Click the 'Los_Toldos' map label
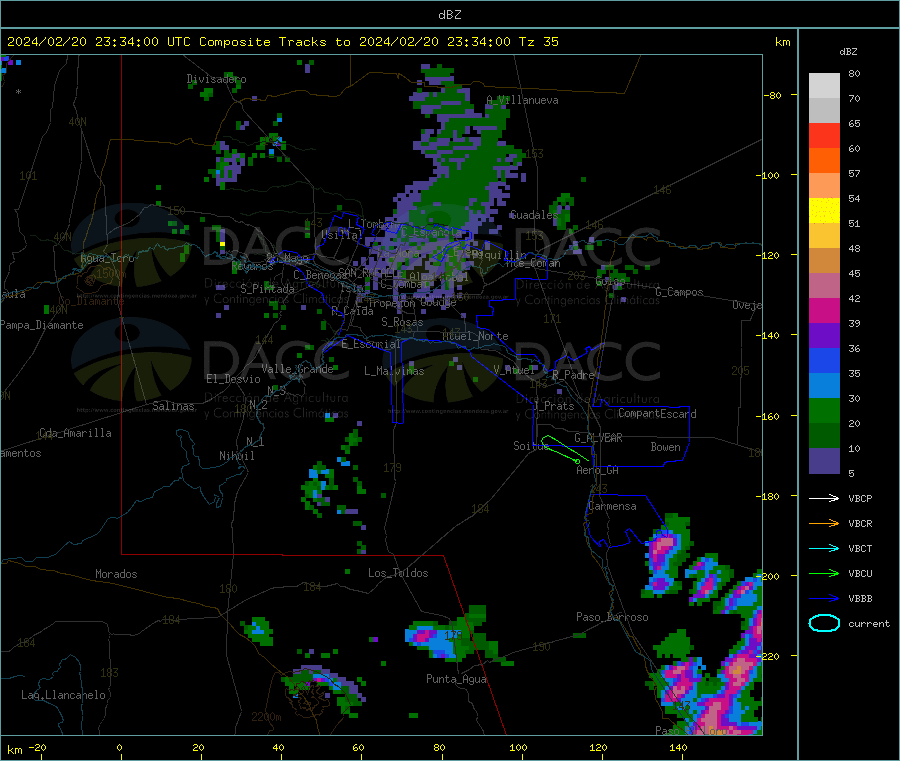 (x=398, y=573)
